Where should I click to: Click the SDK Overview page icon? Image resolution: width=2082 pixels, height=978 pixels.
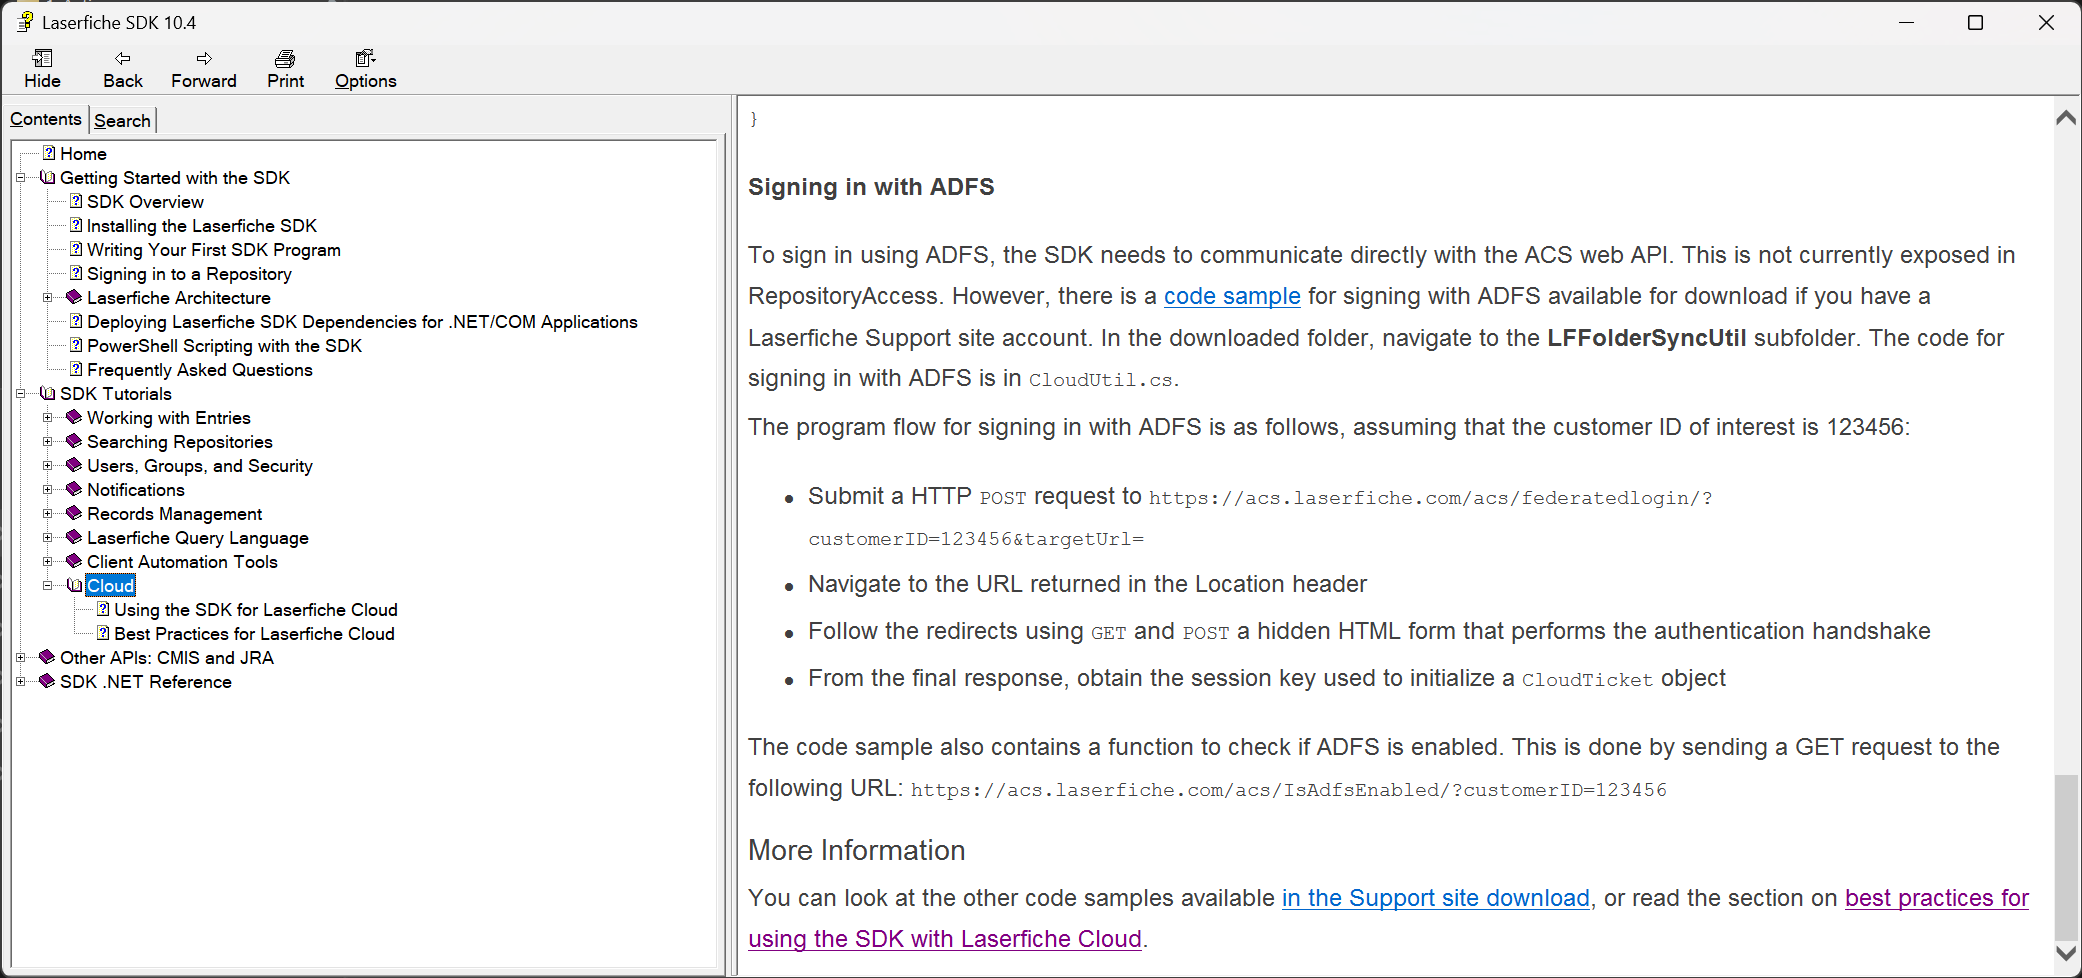point(76,201)
